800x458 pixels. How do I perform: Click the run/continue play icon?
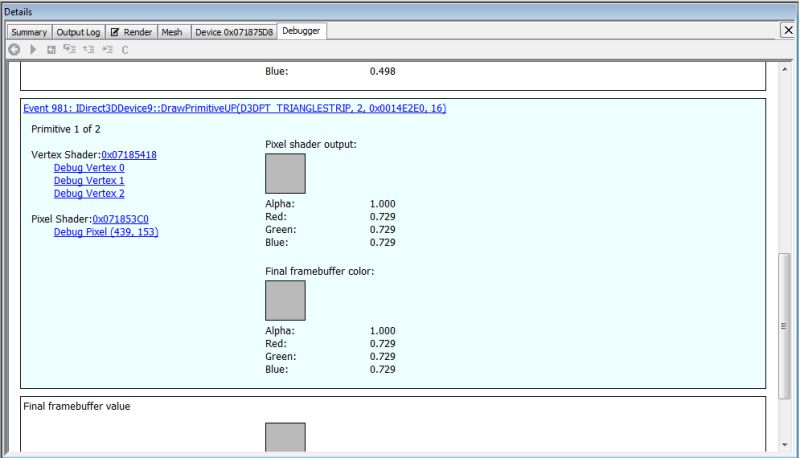coord(33,49)
